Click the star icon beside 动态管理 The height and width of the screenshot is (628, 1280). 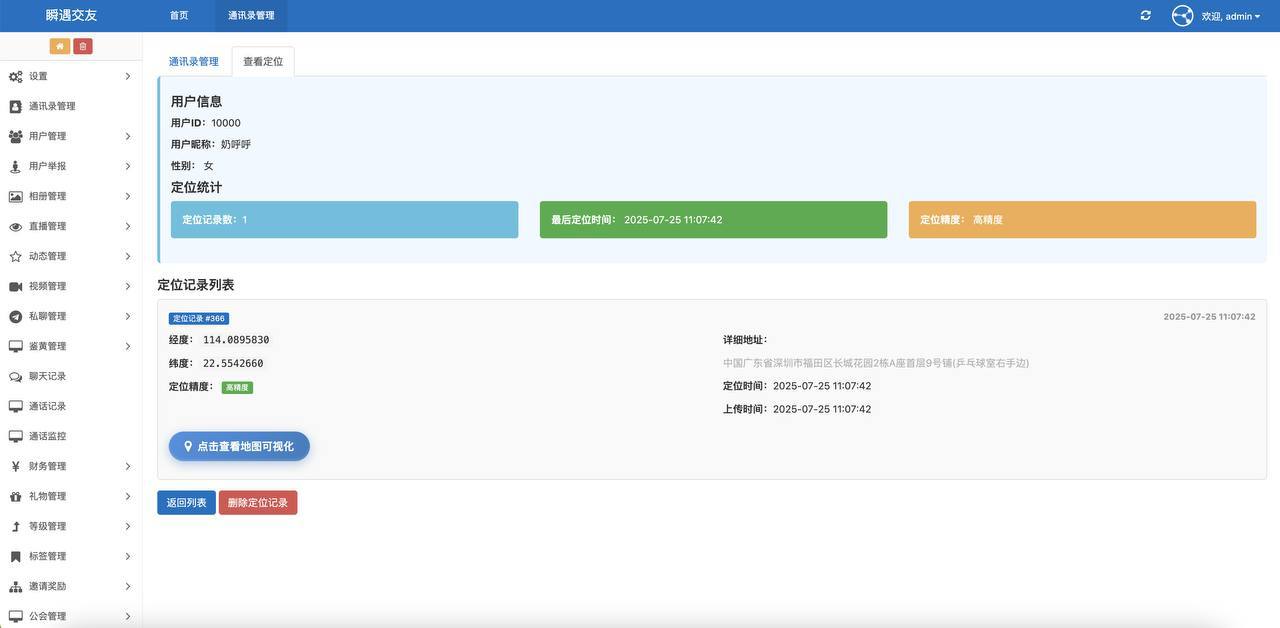point(15,256)
